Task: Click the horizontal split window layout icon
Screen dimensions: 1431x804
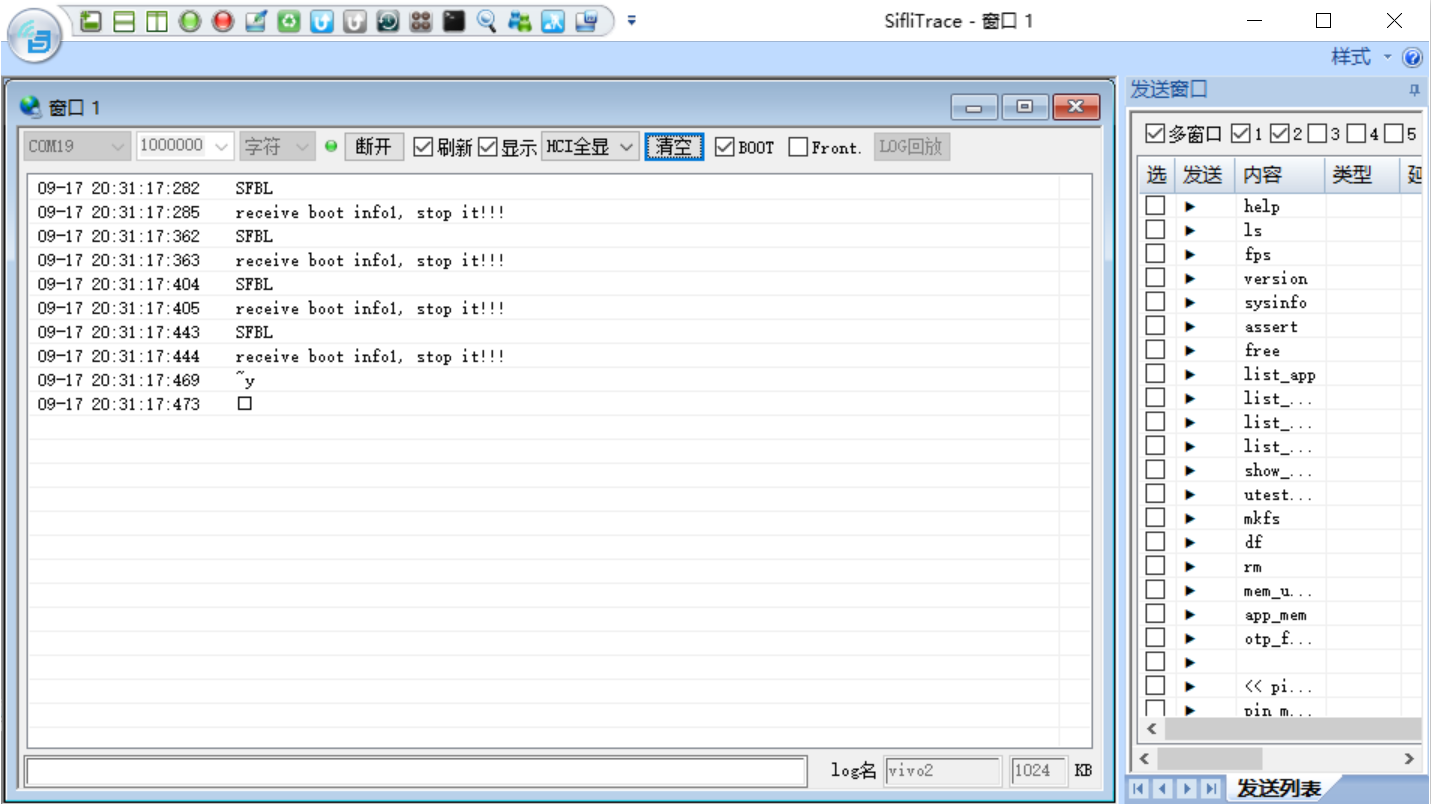Action: click(124, 21)
